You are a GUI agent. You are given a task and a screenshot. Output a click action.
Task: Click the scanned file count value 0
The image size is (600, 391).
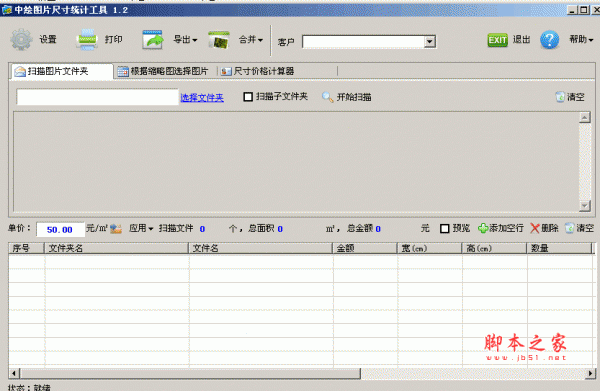coord(202,229)
